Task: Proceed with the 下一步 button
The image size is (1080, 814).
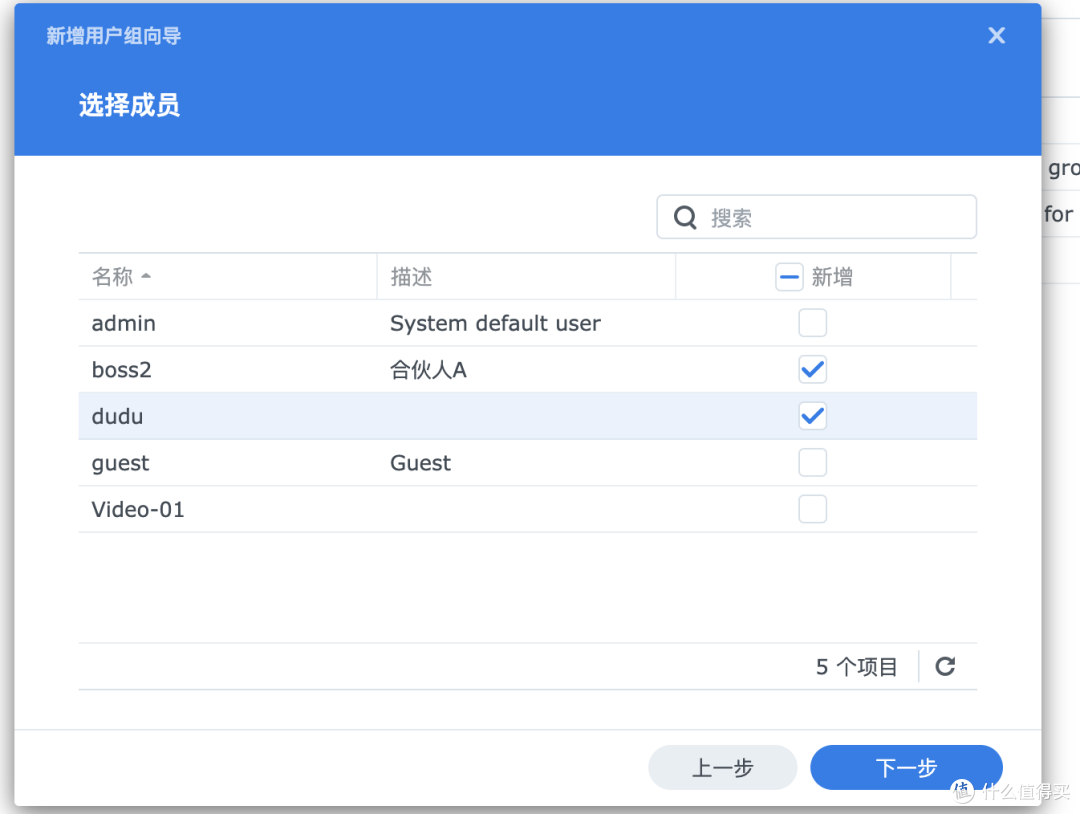Action: pyautogui.click(x=906, y=767)
